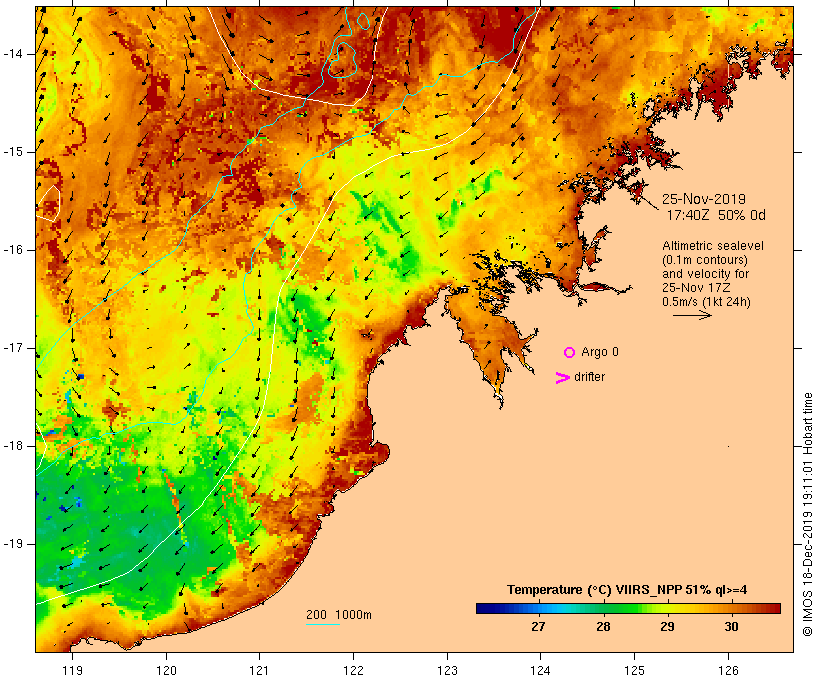
Task: Click the cyan depth contour legend line
Action: pyautogui.click(x=323, y=624)
